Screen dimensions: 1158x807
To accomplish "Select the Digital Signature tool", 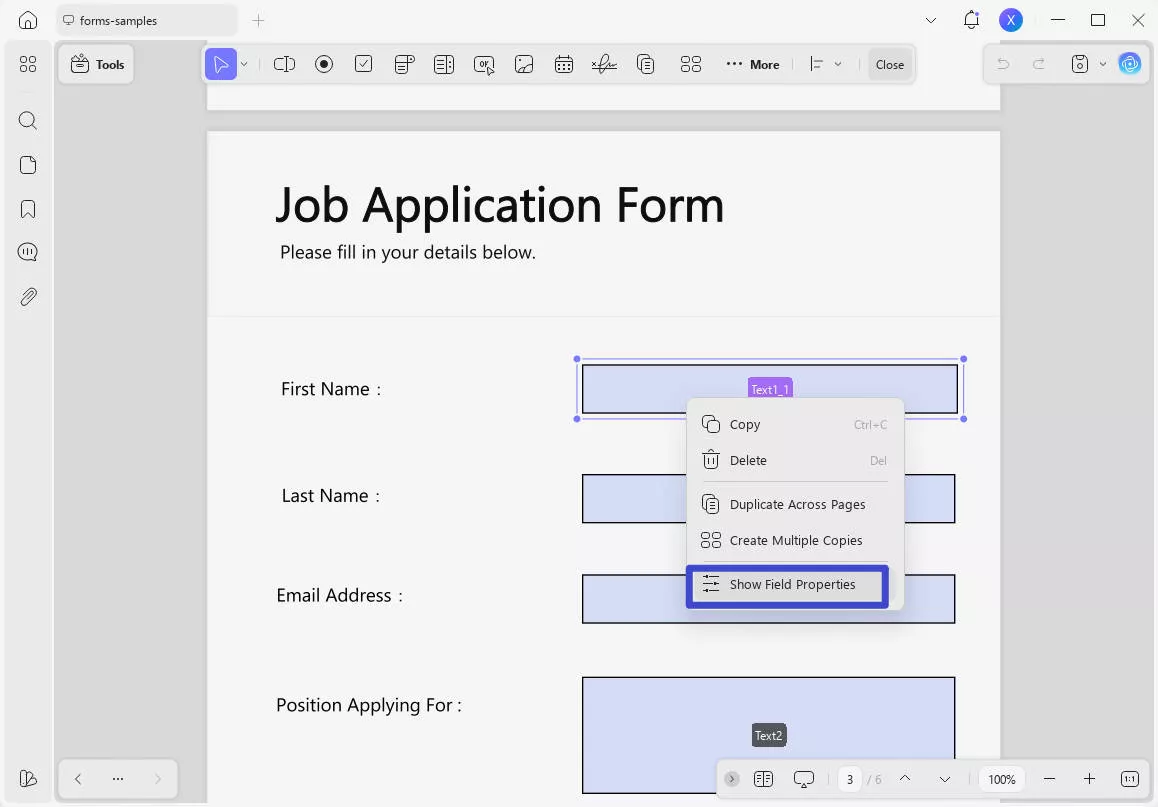I will (604, 63).
